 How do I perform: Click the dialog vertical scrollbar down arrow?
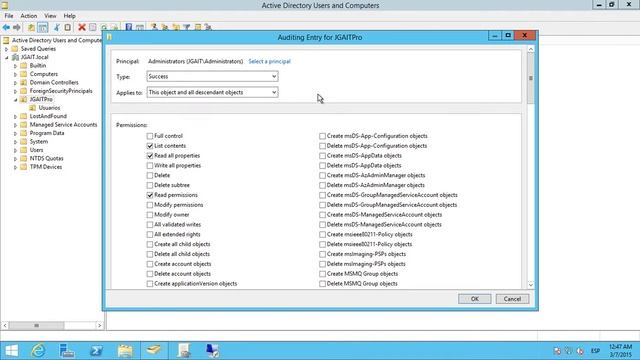click(x=531, y=284)
